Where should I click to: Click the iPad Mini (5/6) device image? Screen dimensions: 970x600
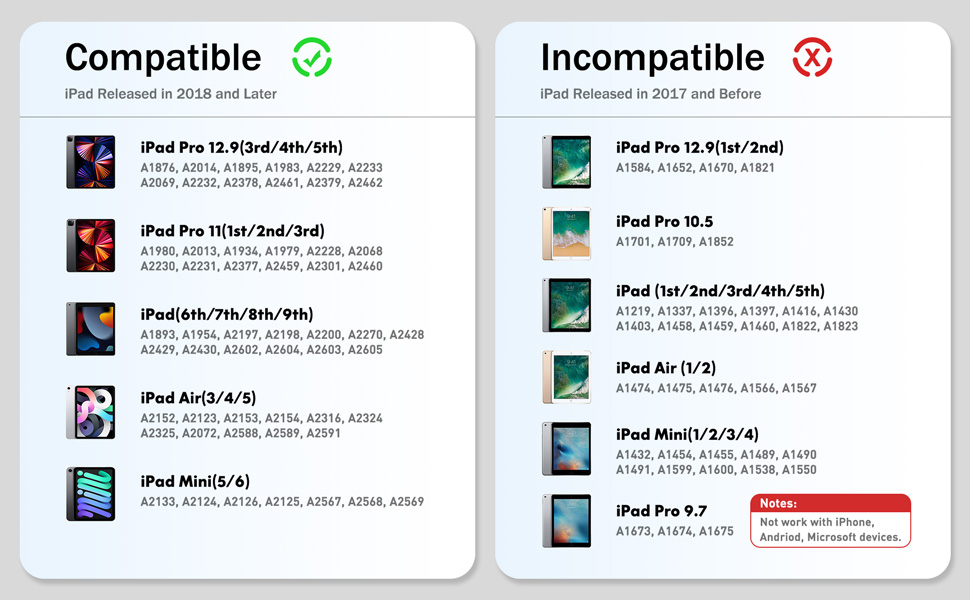[x=91, y=494]
